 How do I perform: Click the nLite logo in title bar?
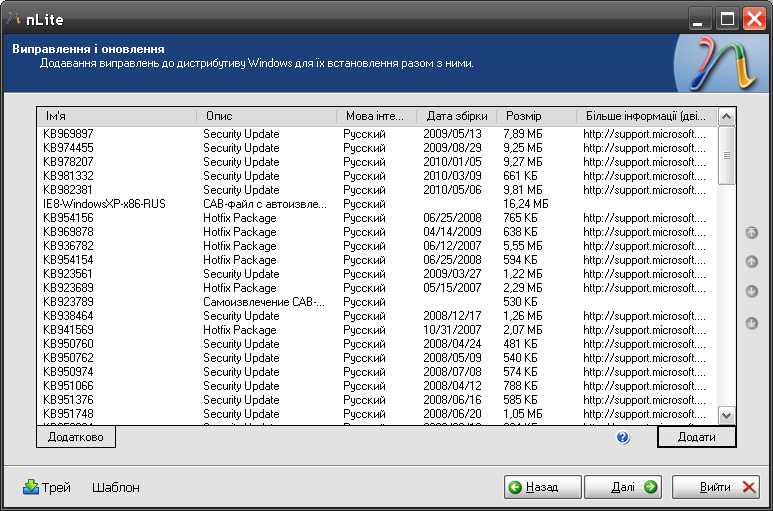[x=13, y=19]
